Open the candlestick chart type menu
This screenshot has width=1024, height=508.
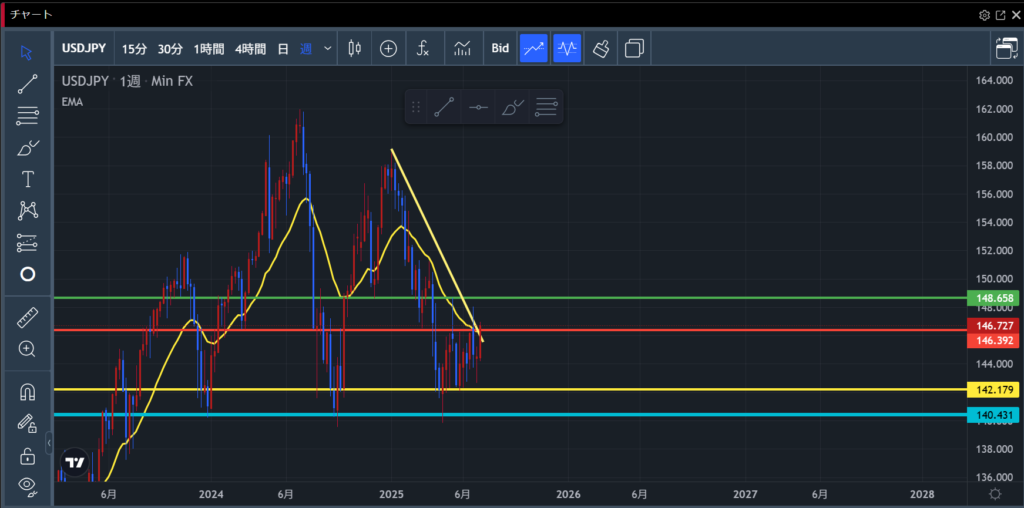(x=355, y=48)
